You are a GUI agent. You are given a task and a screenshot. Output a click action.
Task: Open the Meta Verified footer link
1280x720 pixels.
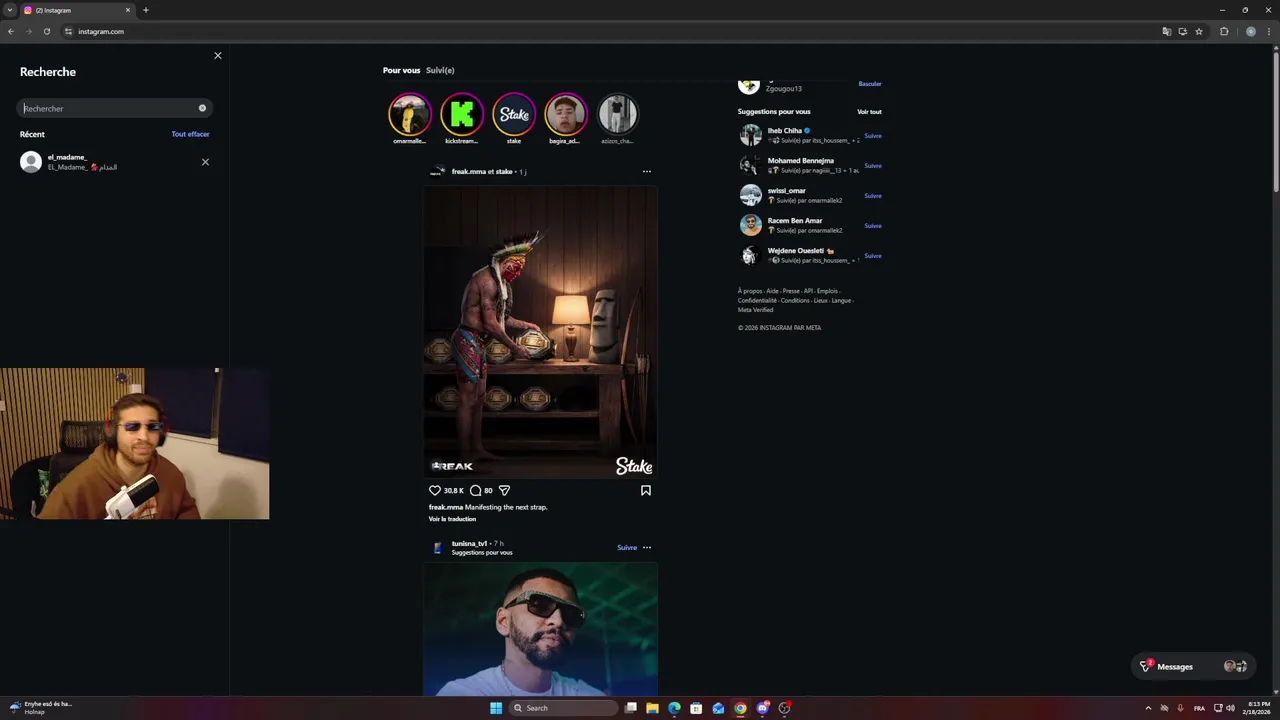tap(755, 310)
